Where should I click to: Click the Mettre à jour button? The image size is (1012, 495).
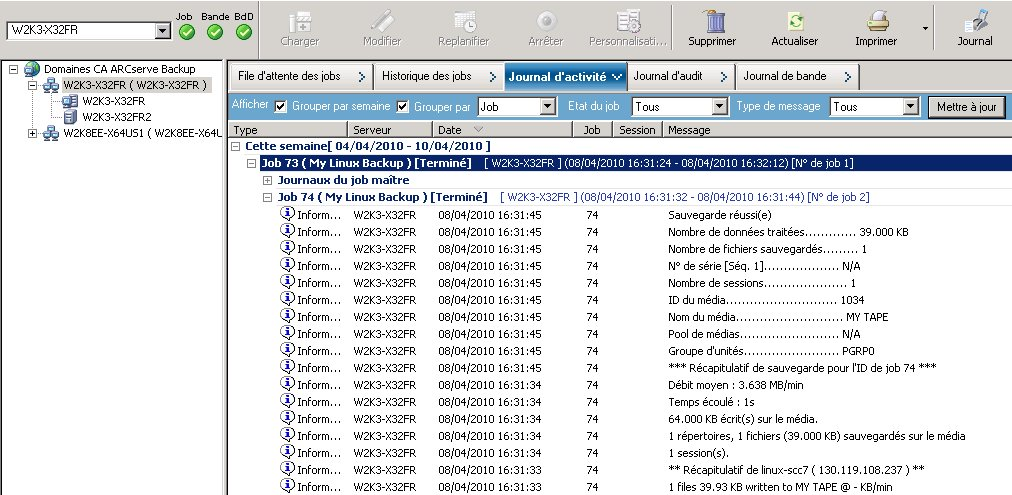(x=966, y=107)
